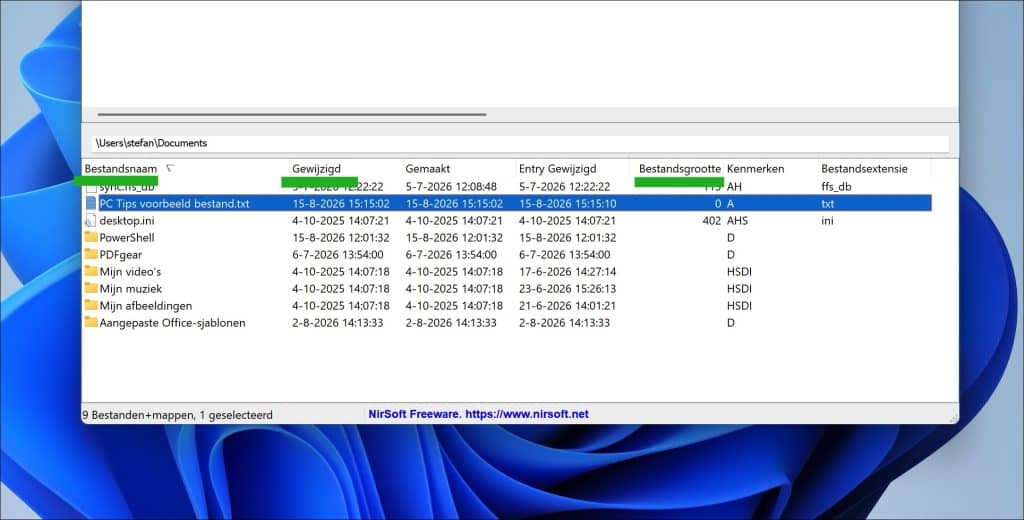Click the created date 5-7-2026 12:08:48
This screenshot has height=520, width=1024.
[451, 187]
